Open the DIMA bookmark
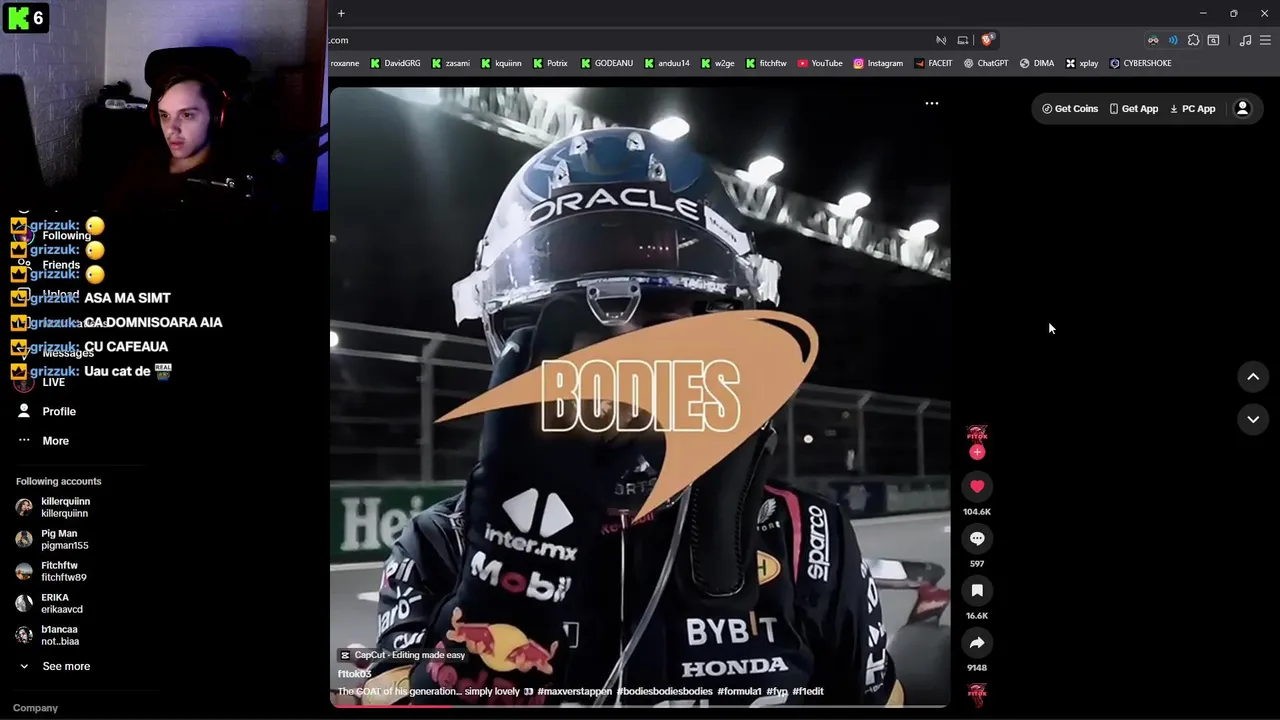The image size is (1280, 720). click(x=1037, y=63)
